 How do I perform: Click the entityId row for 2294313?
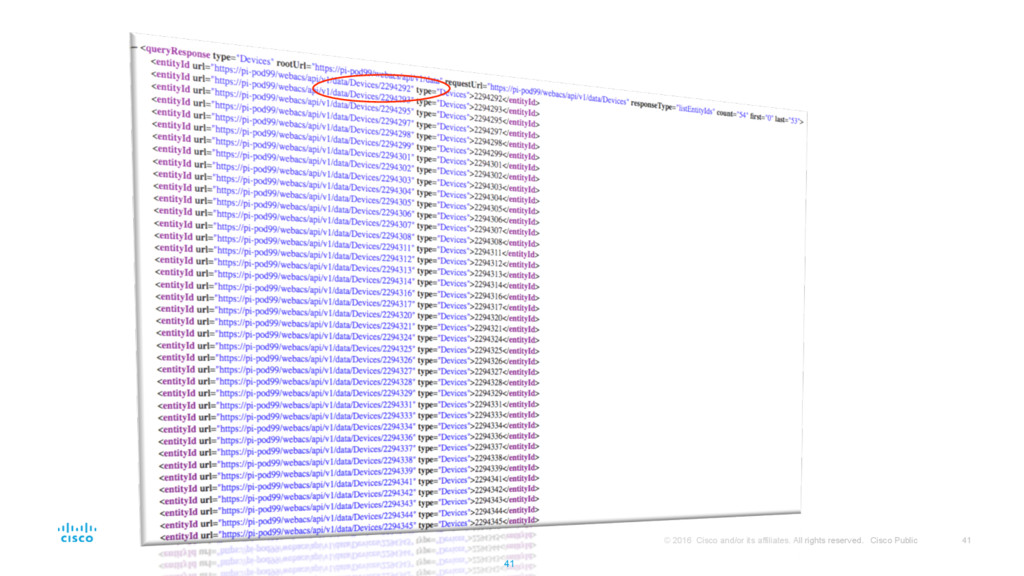point(347,270)
